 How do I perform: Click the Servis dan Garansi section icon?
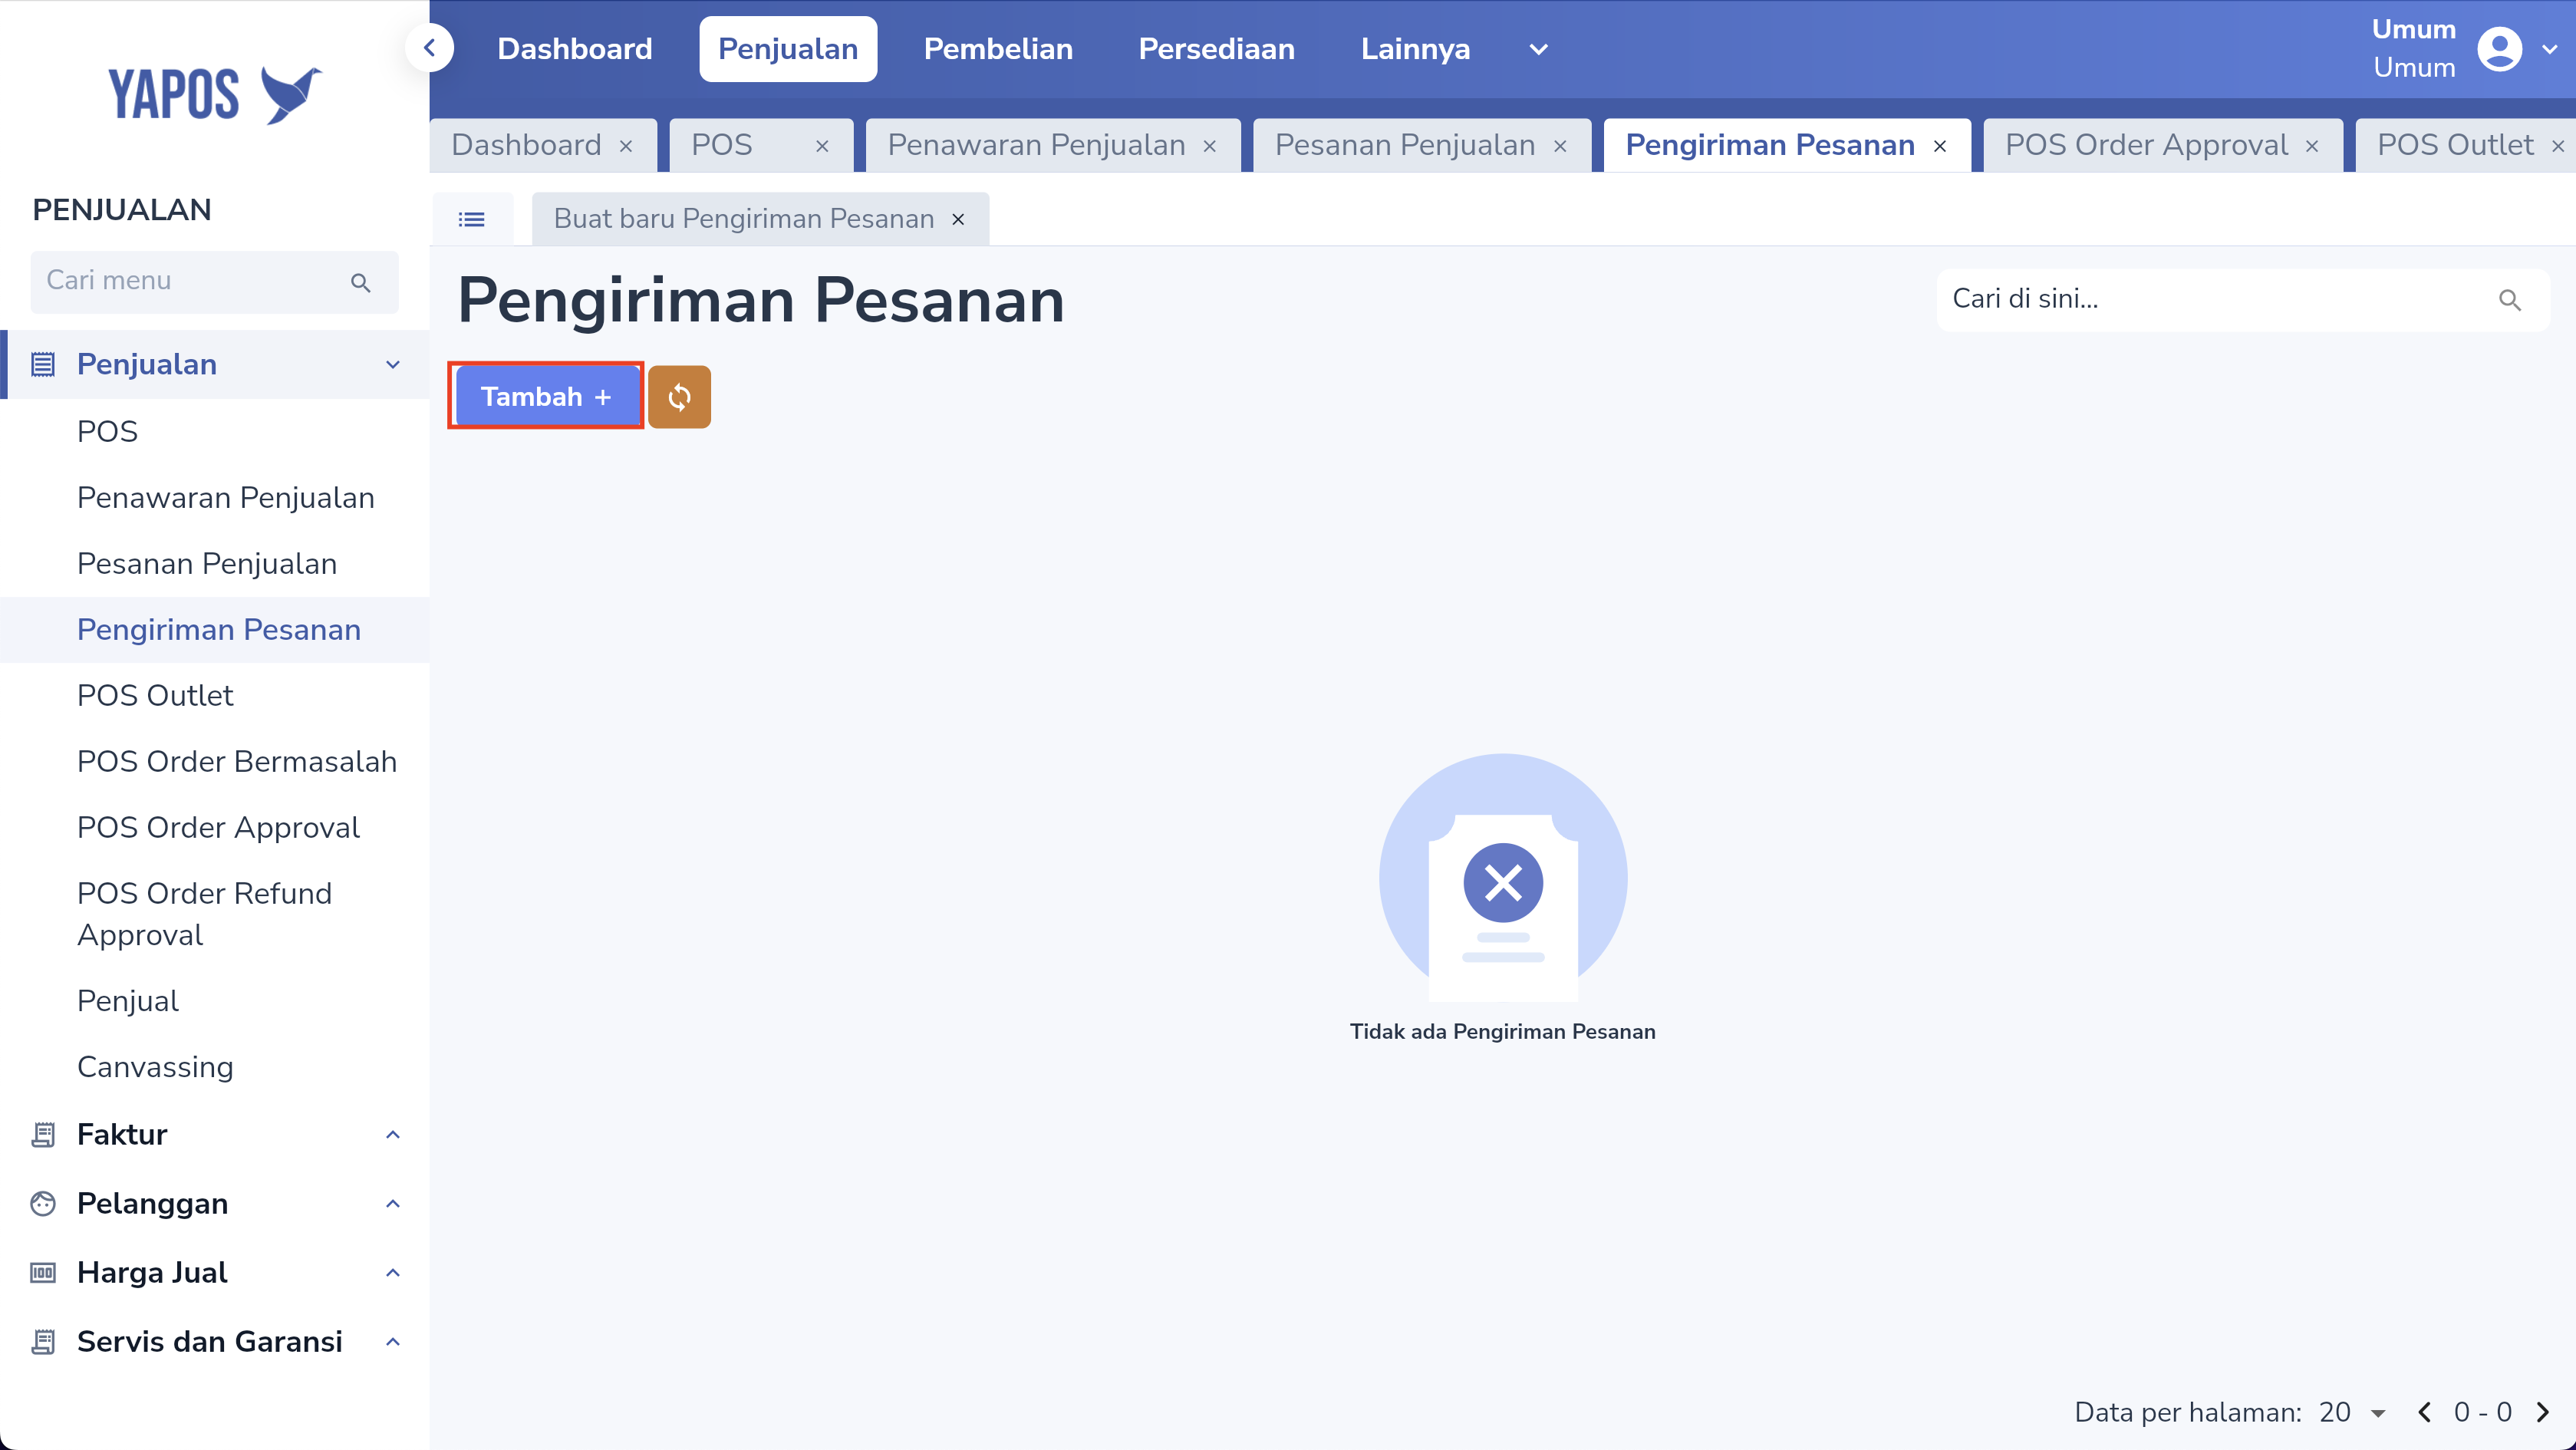point(43,1341)
